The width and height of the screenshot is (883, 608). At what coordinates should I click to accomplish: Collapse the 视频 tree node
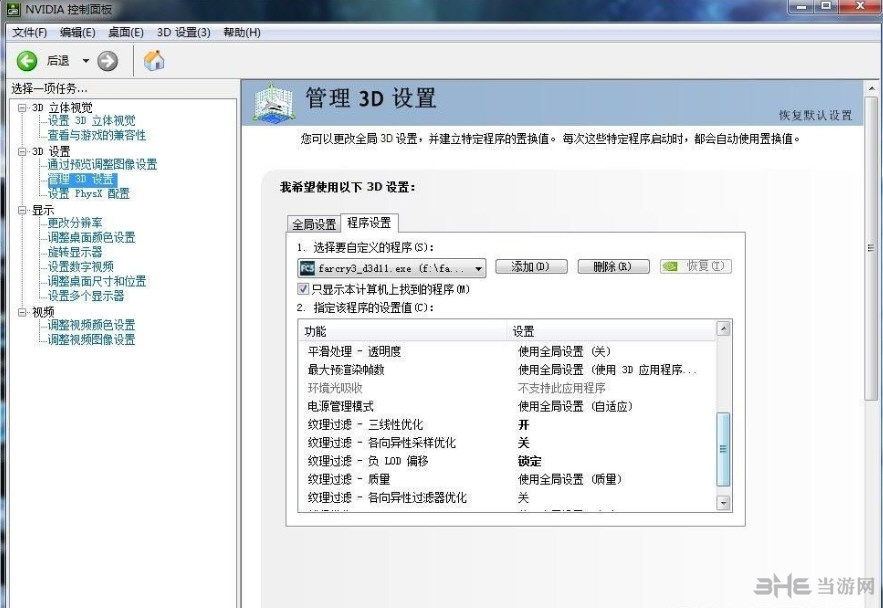(x=23, y=312)
